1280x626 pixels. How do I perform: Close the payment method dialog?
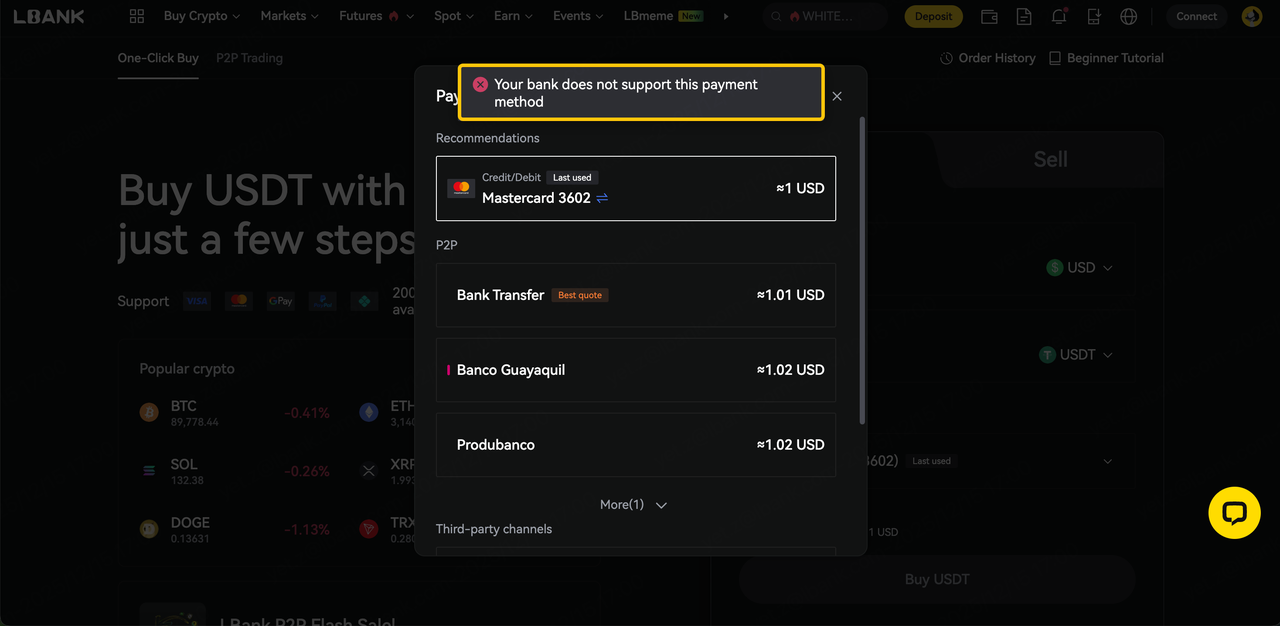(x=837, y=96)
